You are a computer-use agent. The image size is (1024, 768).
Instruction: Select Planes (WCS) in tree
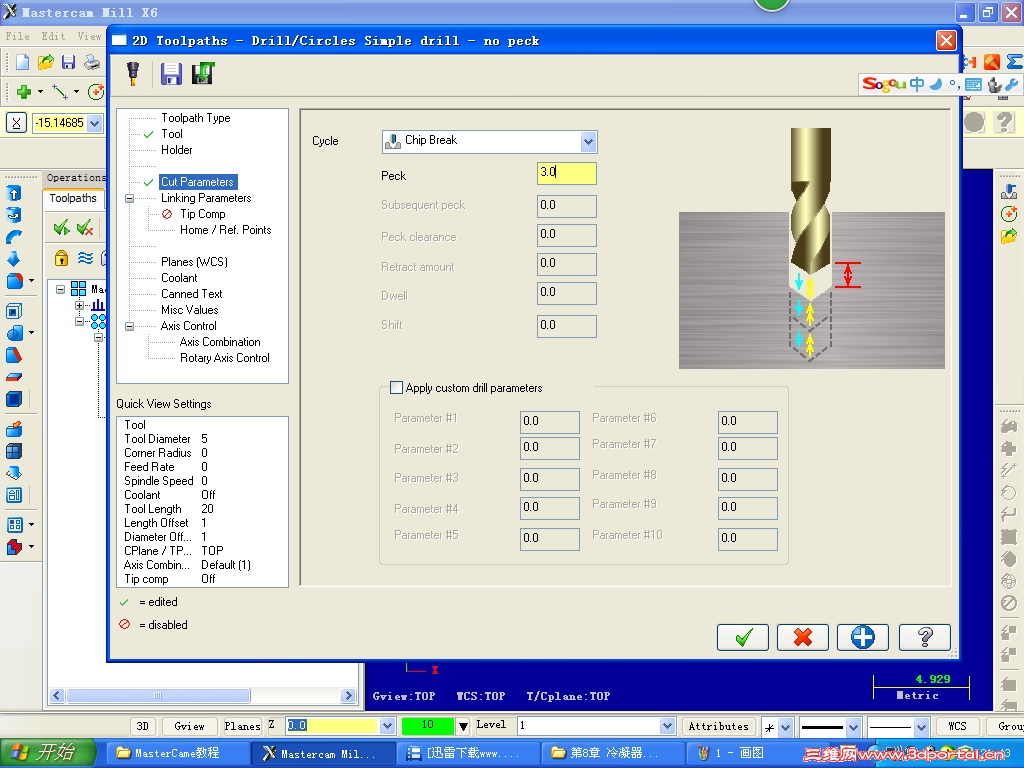[x=195, y=262]
